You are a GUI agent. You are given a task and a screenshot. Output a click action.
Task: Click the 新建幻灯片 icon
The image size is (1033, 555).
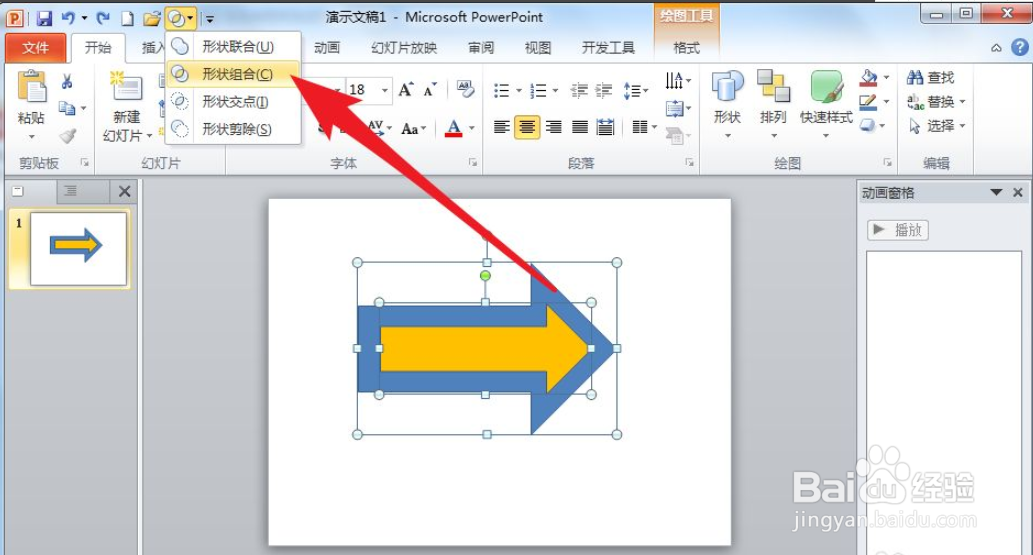(126, 87)
